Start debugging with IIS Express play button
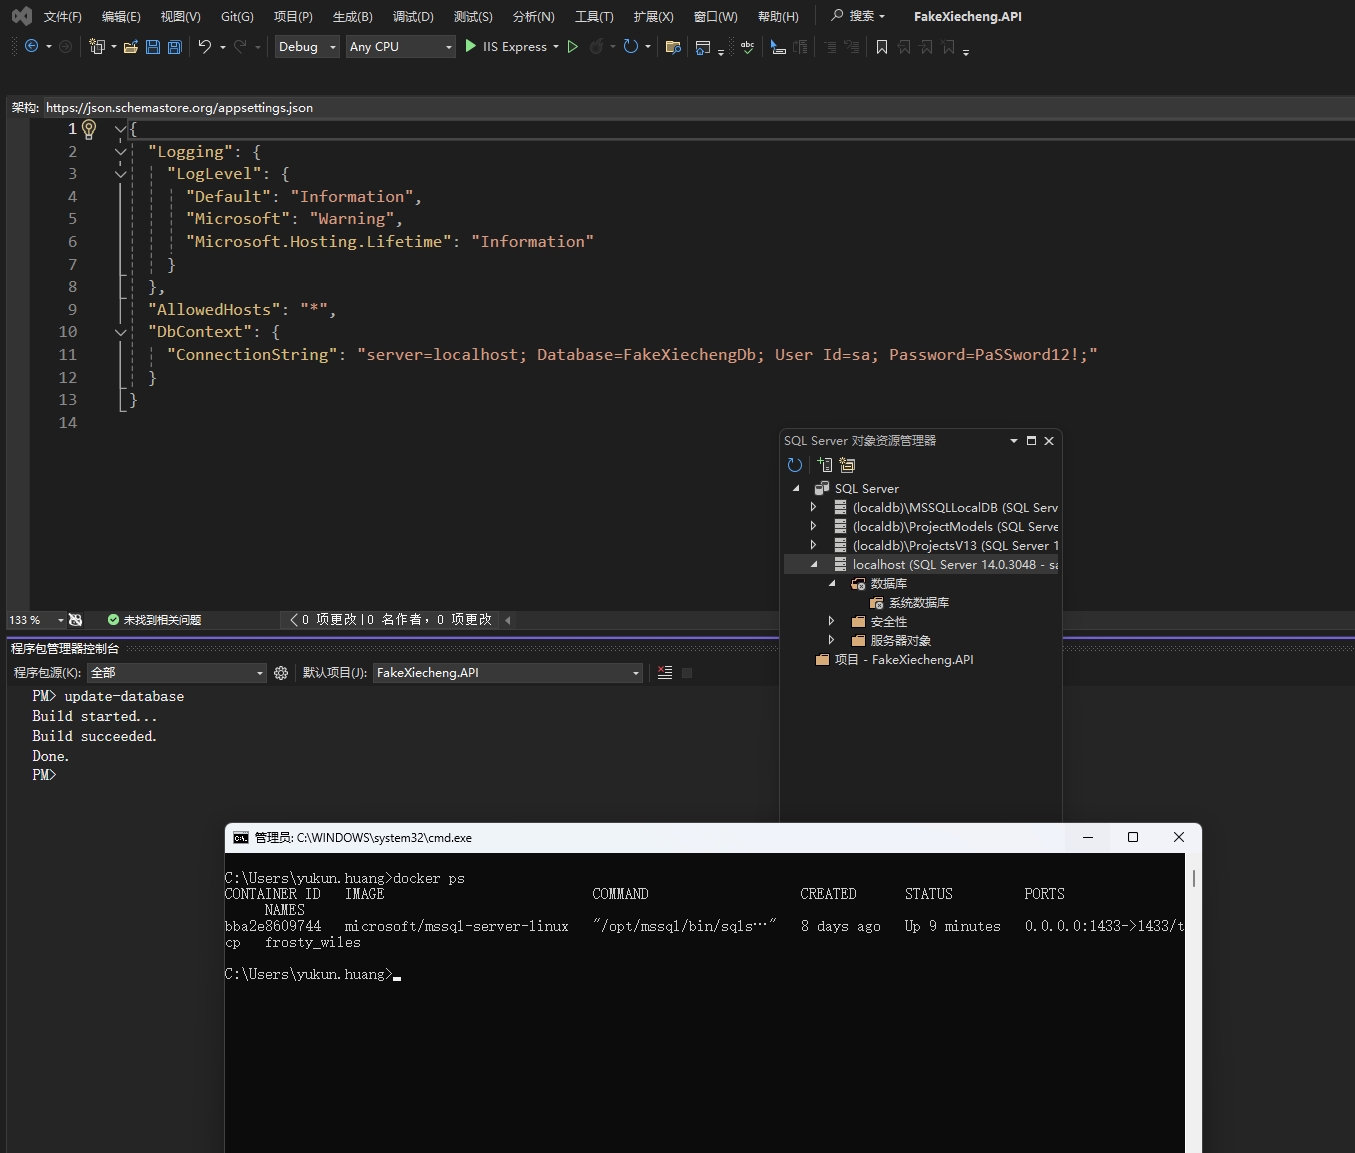Viewport: 1355px width, 1153px height. (471, 46)
